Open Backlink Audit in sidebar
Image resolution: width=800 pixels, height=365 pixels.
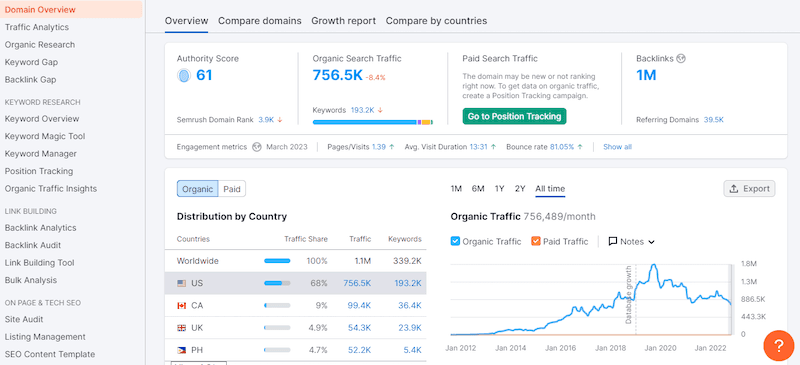33,245
